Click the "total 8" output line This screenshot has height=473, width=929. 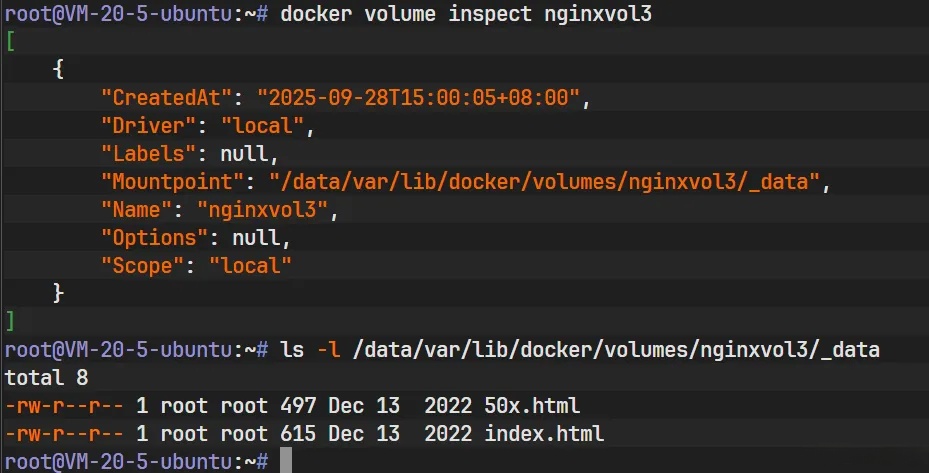[x=47, y=378]
